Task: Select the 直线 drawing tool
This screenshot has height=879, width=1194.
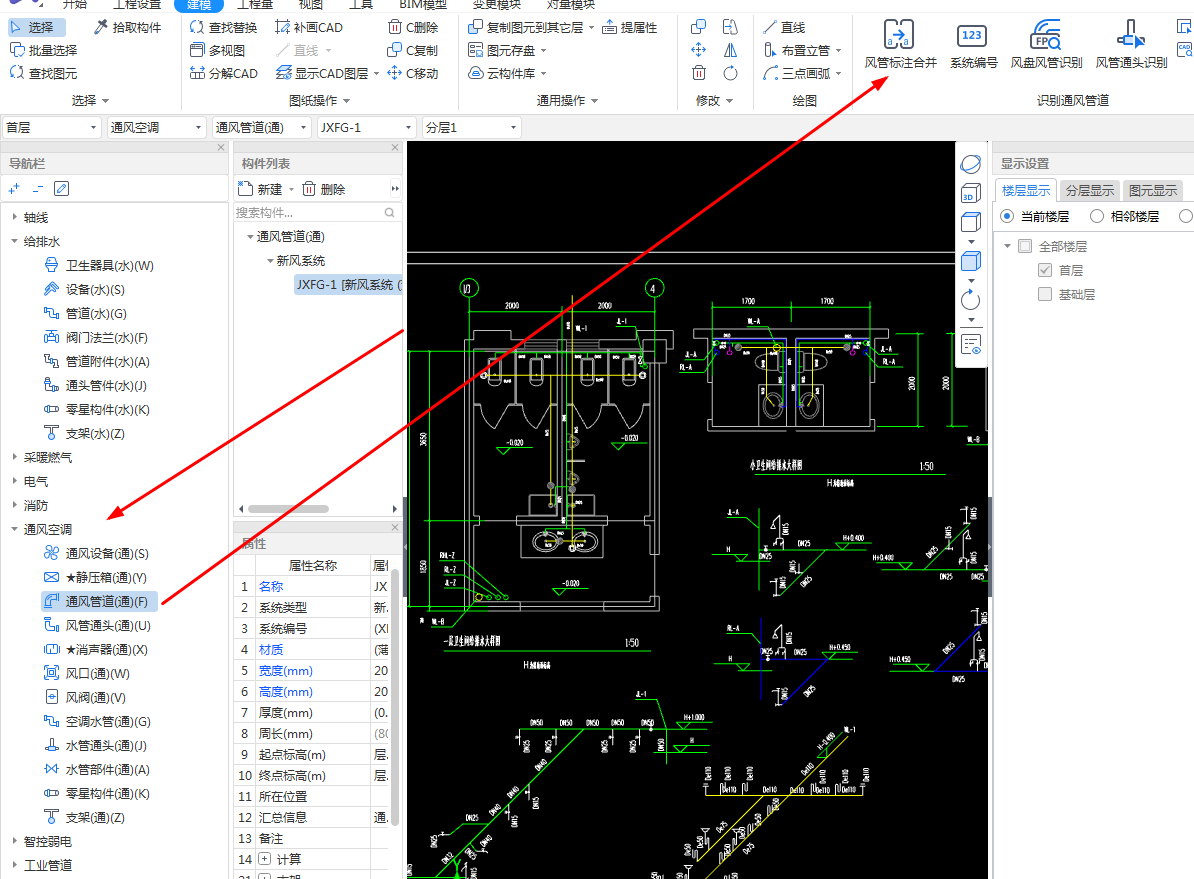Action: click(x=784, y=27)
